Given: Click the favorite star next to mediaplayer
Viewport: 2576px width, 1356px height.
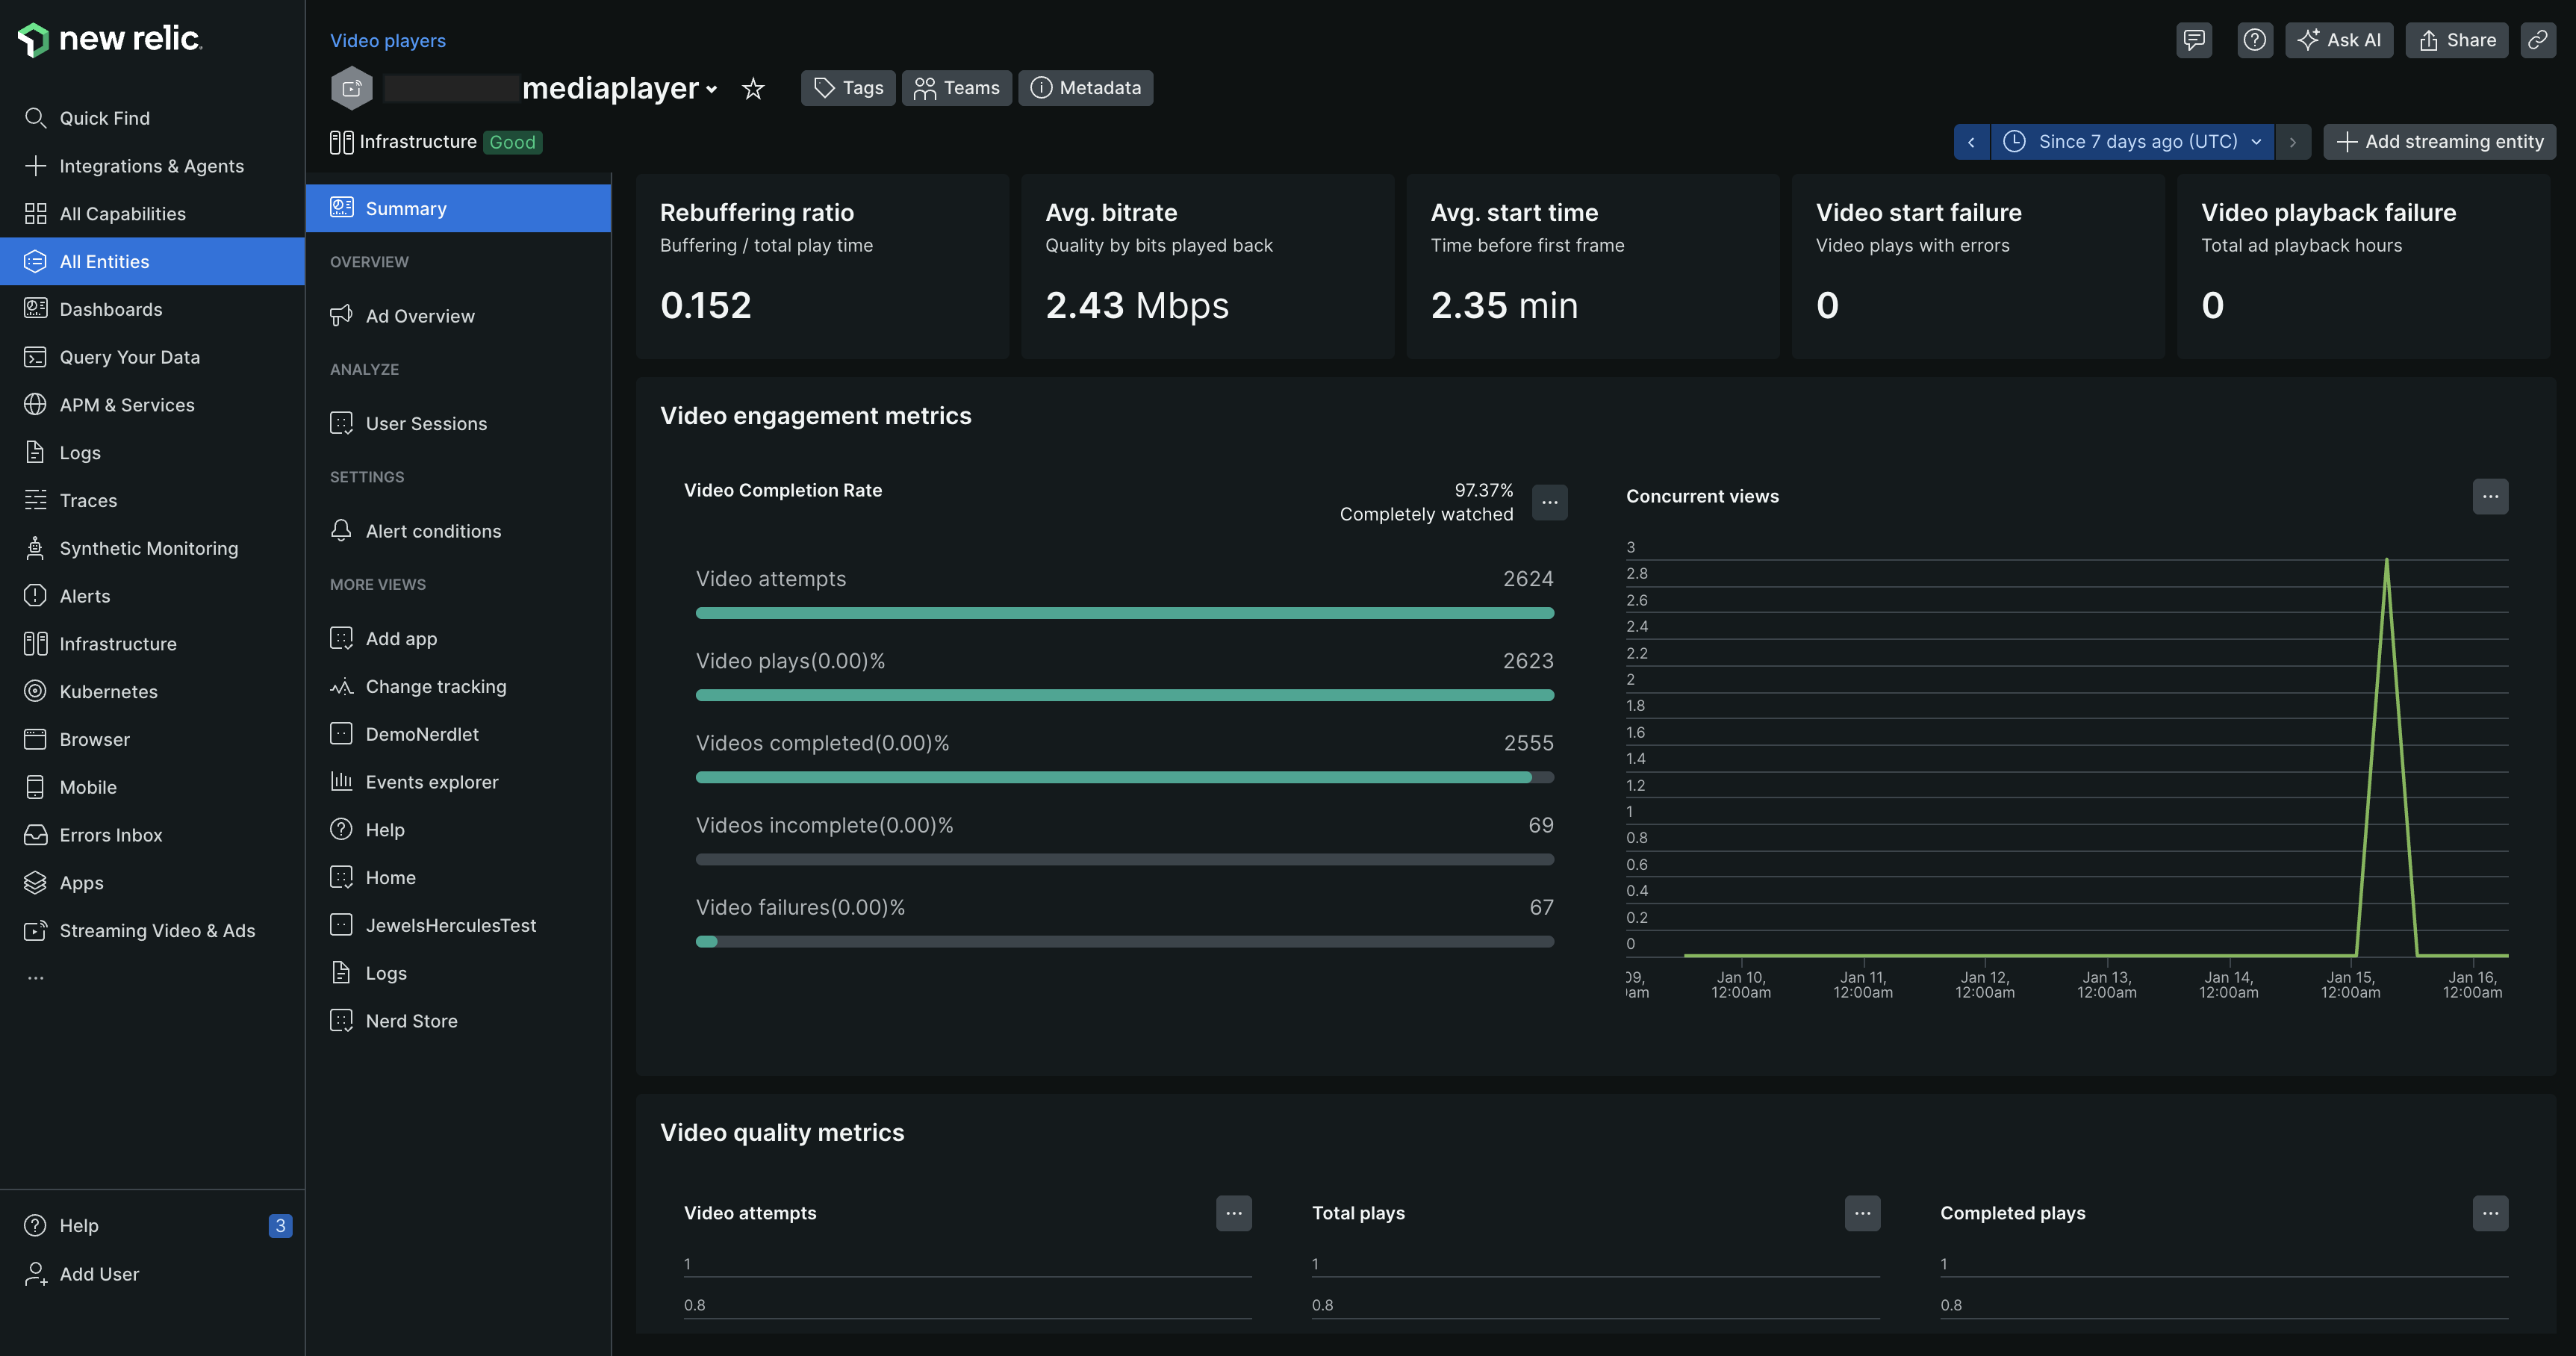Looking at the screenshot, I should (753, 89).
